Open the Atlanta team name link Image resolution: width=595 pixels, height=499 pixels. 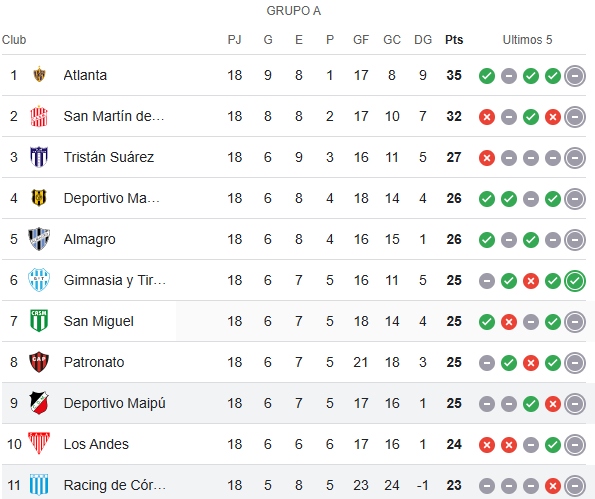click(x=85, y=75)
